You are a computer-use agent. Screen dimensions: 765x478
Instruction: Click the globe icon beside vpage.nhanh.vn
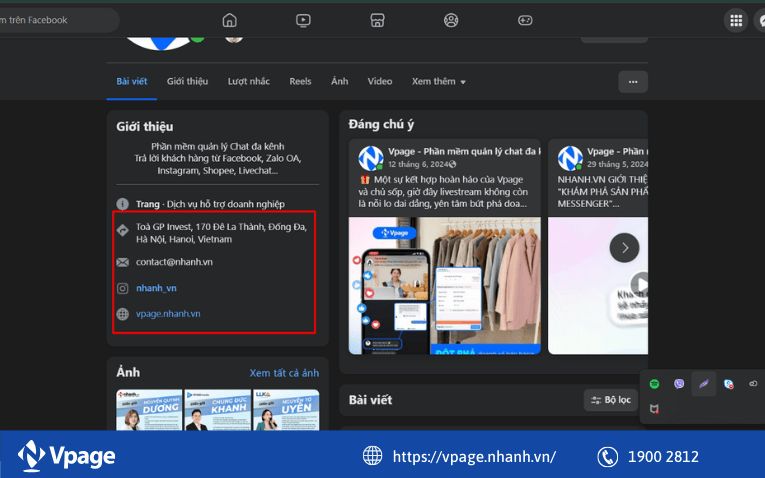tap(122, 314)
